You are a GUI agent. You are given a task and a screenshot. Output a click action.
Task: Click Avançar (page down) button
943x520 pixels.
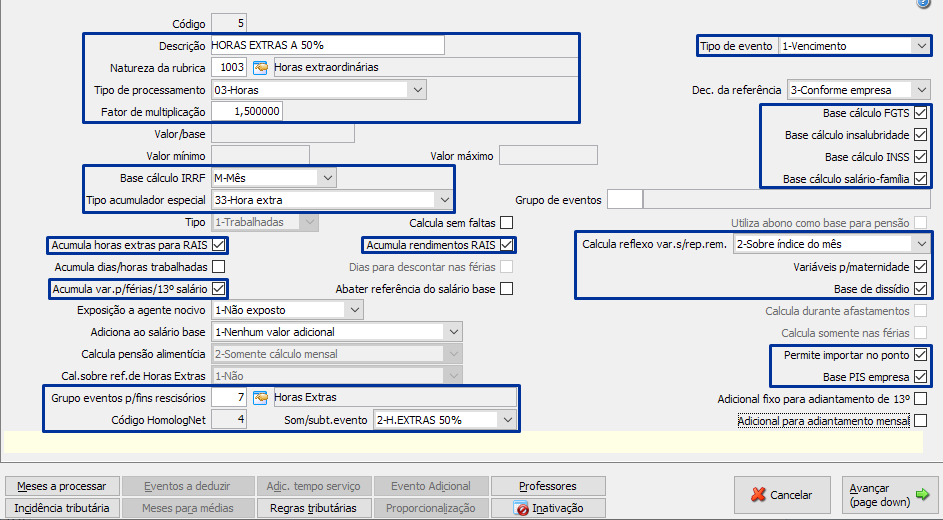tap(889, 495)
